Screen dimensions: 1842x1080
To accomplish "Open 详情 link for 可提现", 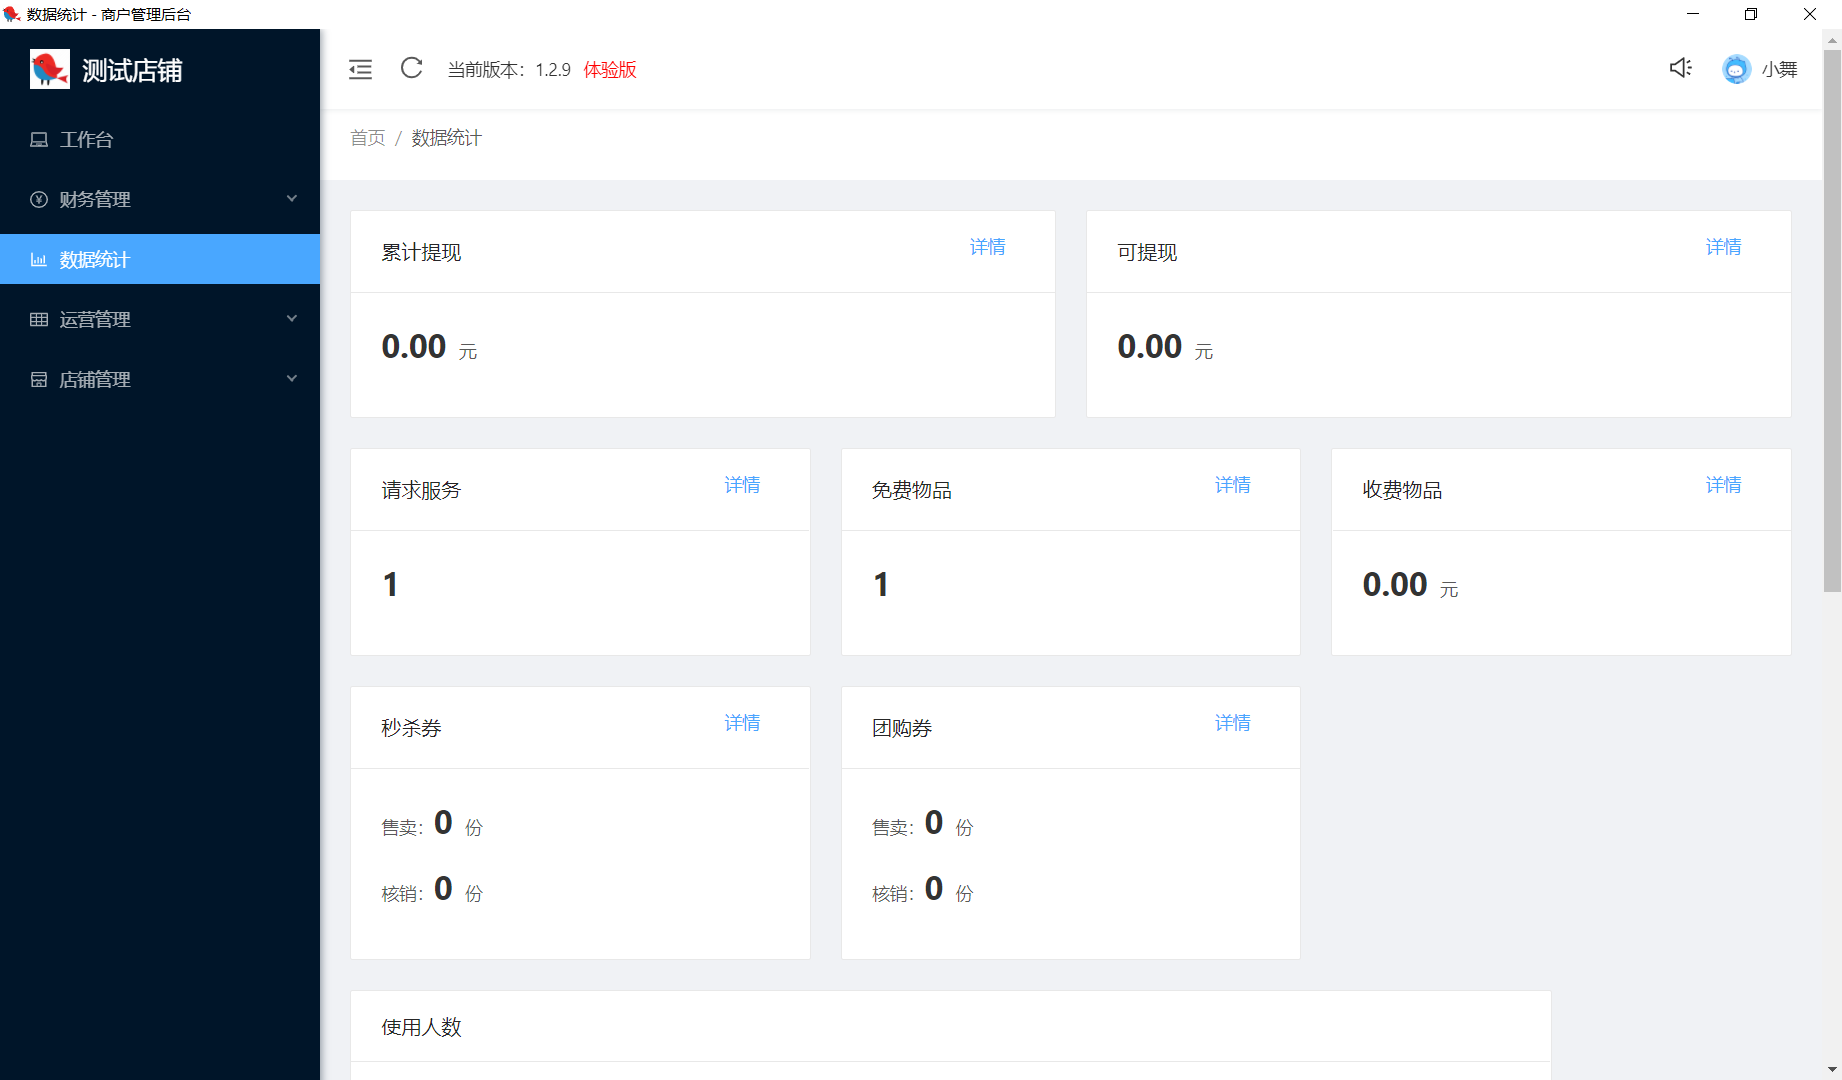I will pyautogui.click(x=1723, y=247).
